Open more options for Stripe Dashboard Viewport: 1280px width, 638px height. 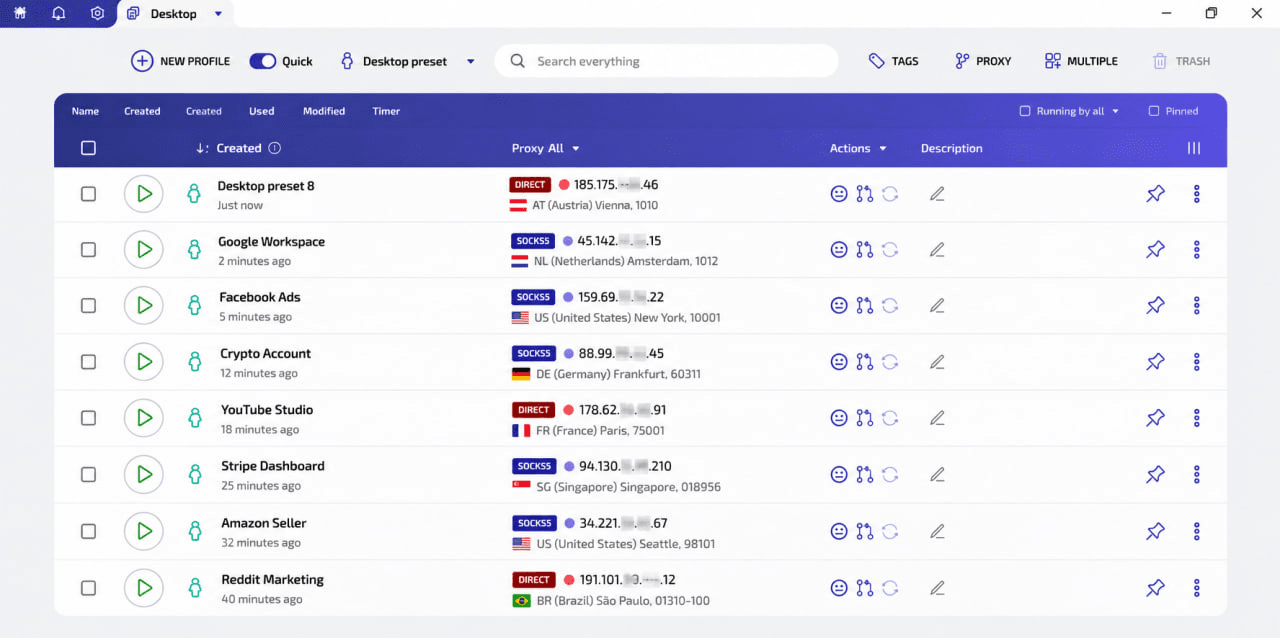point(1197,474)
